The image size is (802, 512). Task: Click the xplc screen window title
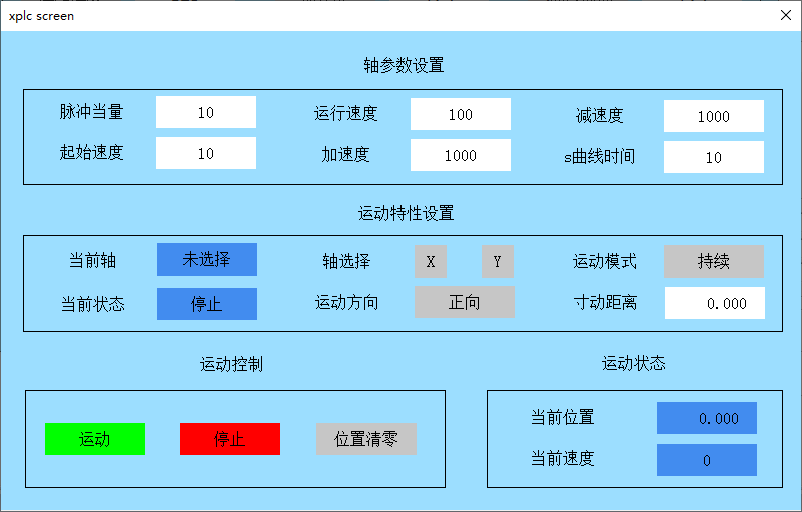[41, 16]
